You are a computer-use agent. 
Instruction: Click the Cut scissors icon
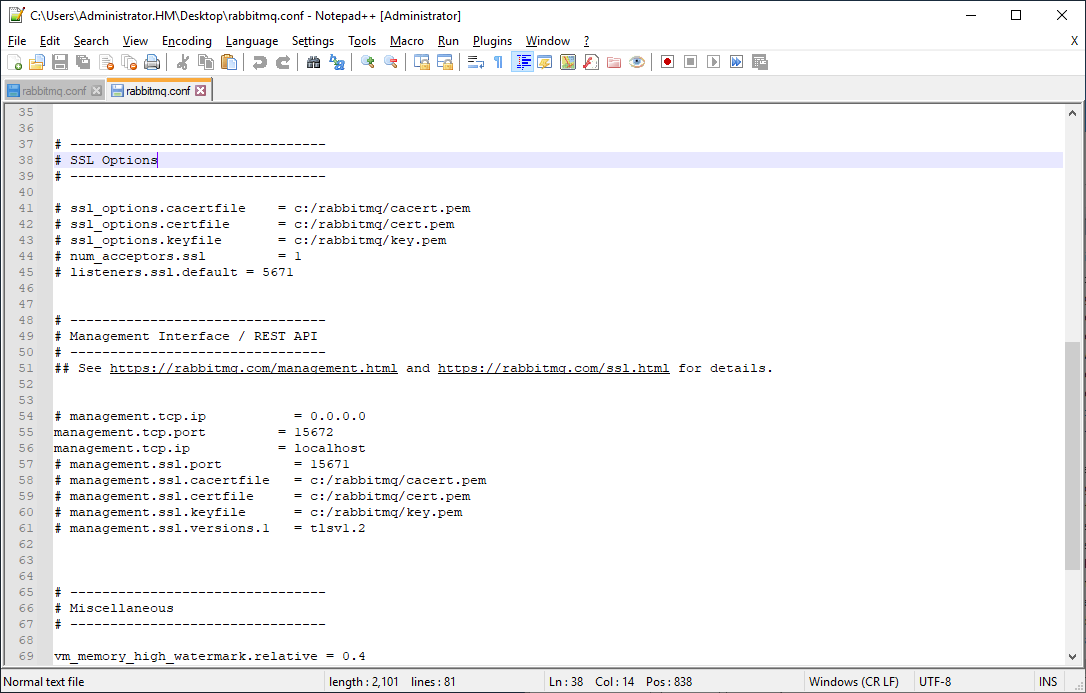183,62
